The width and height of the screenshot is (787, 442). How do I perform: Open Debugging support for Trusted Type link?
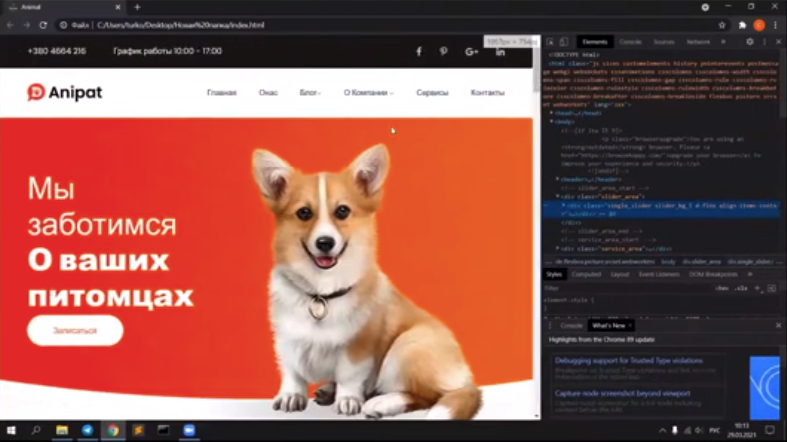coord(628,361)
